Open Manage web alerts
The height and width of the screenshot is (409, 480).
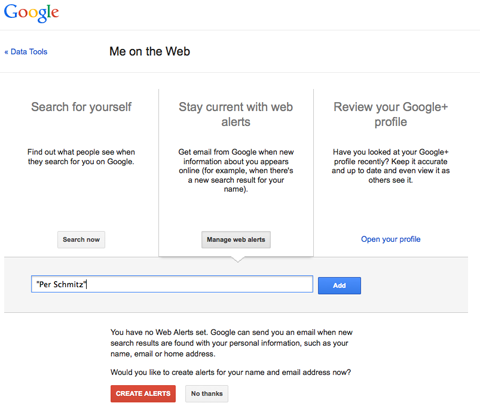click(236, 240)
